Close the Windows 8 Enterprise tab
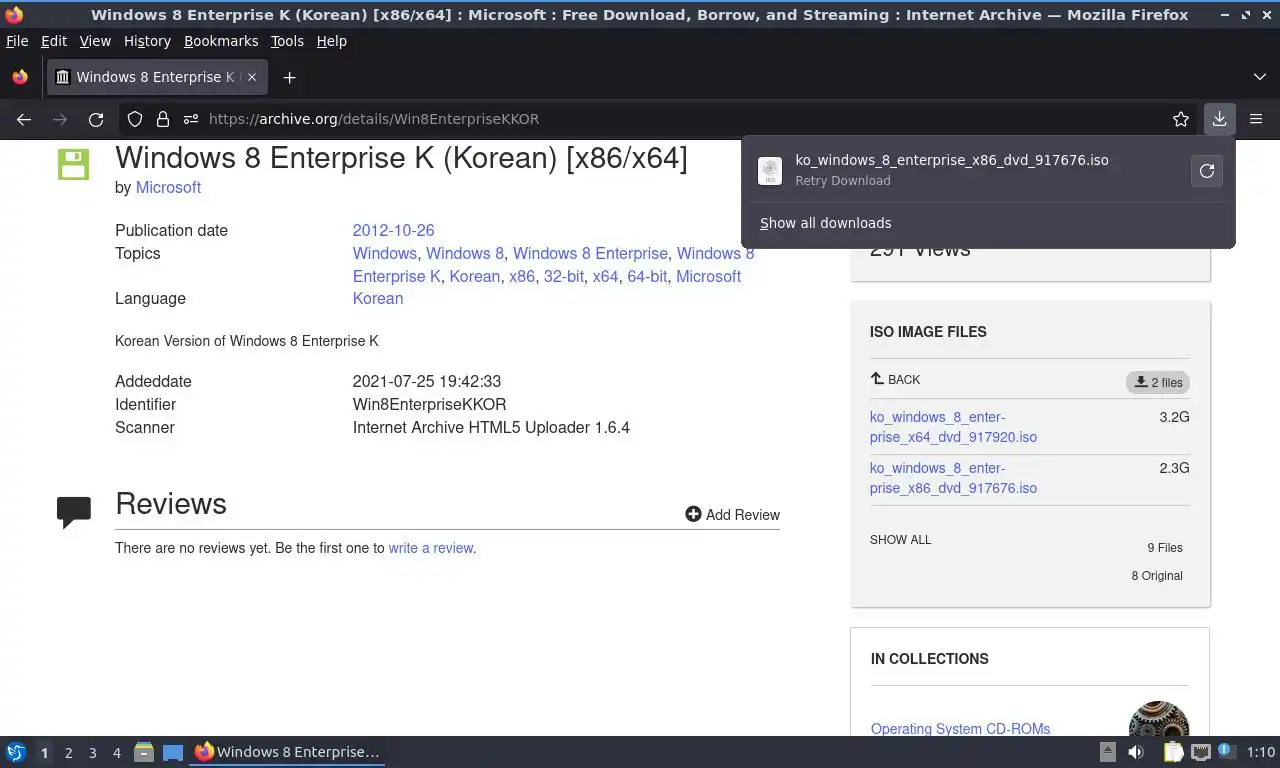 pos(252,77)
